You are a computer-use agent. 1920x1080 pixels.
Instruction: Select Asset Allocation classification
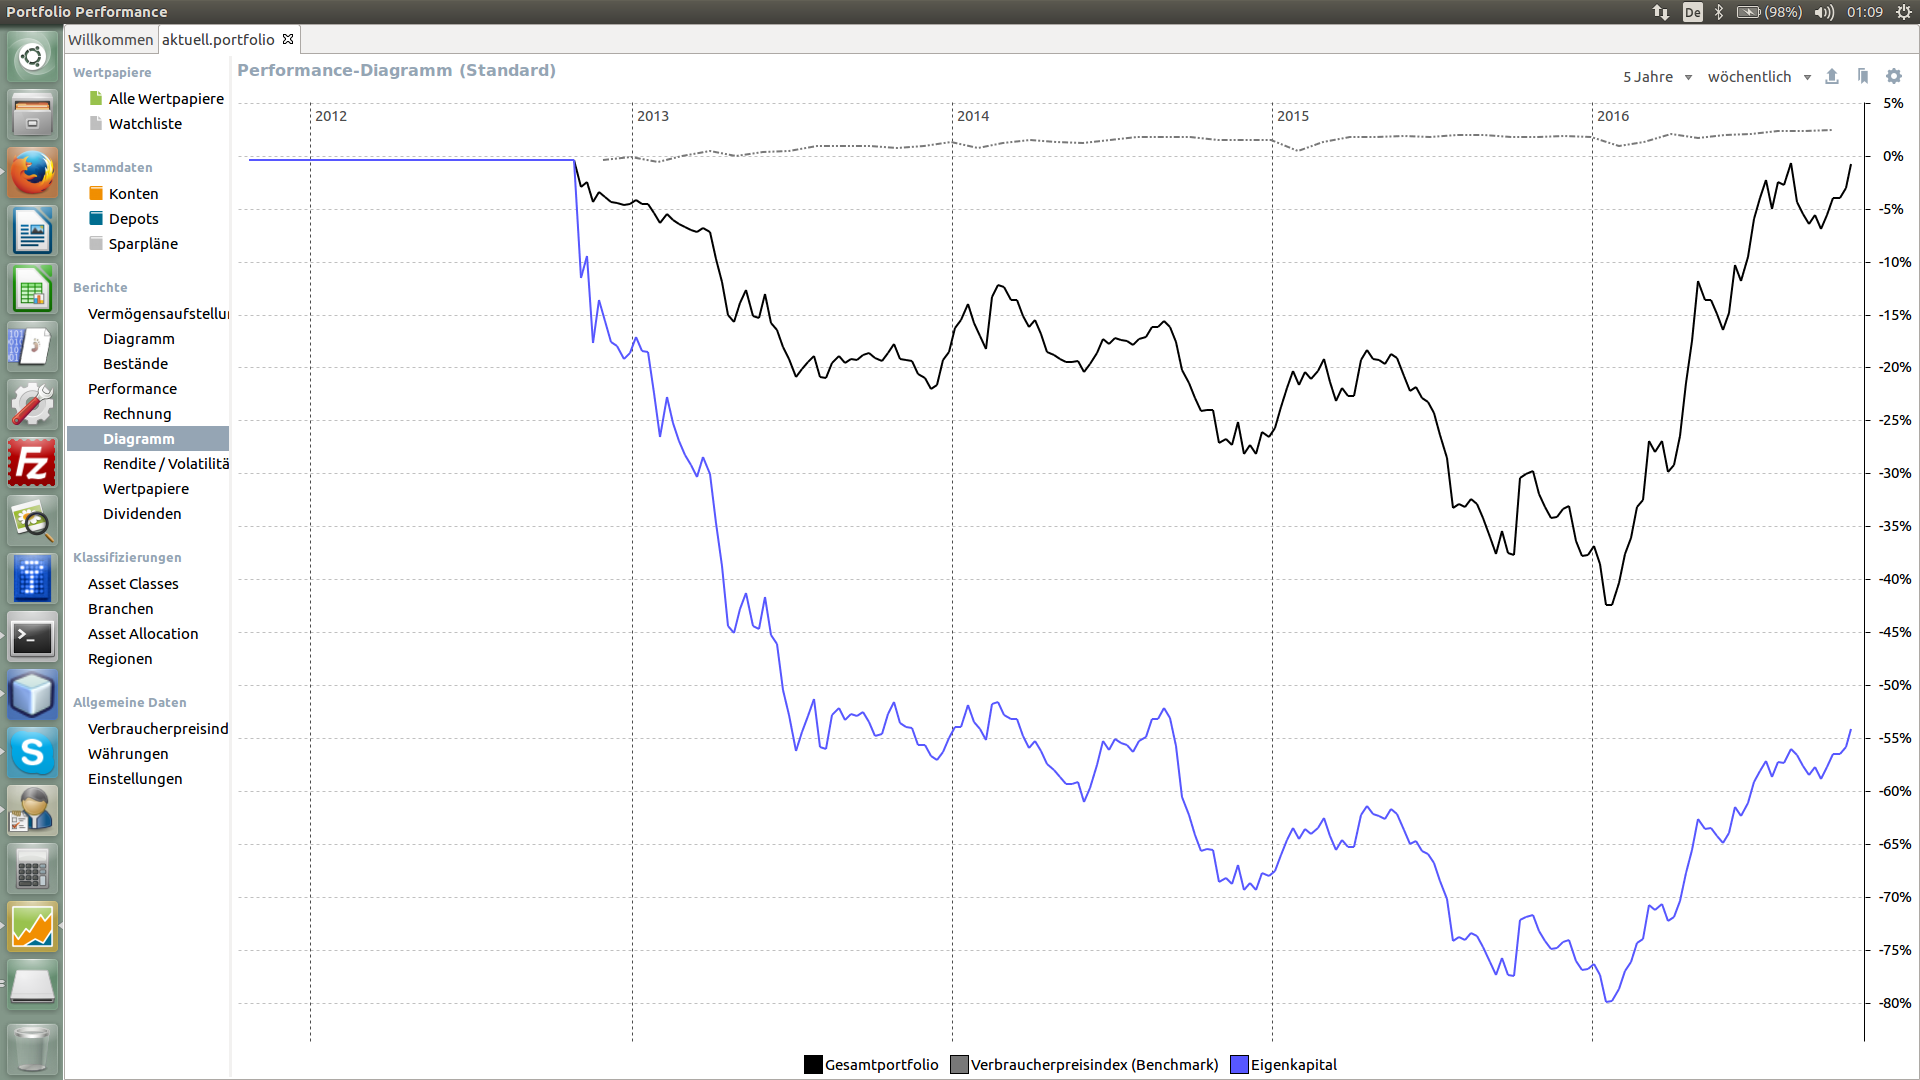[x=143, y=634]
